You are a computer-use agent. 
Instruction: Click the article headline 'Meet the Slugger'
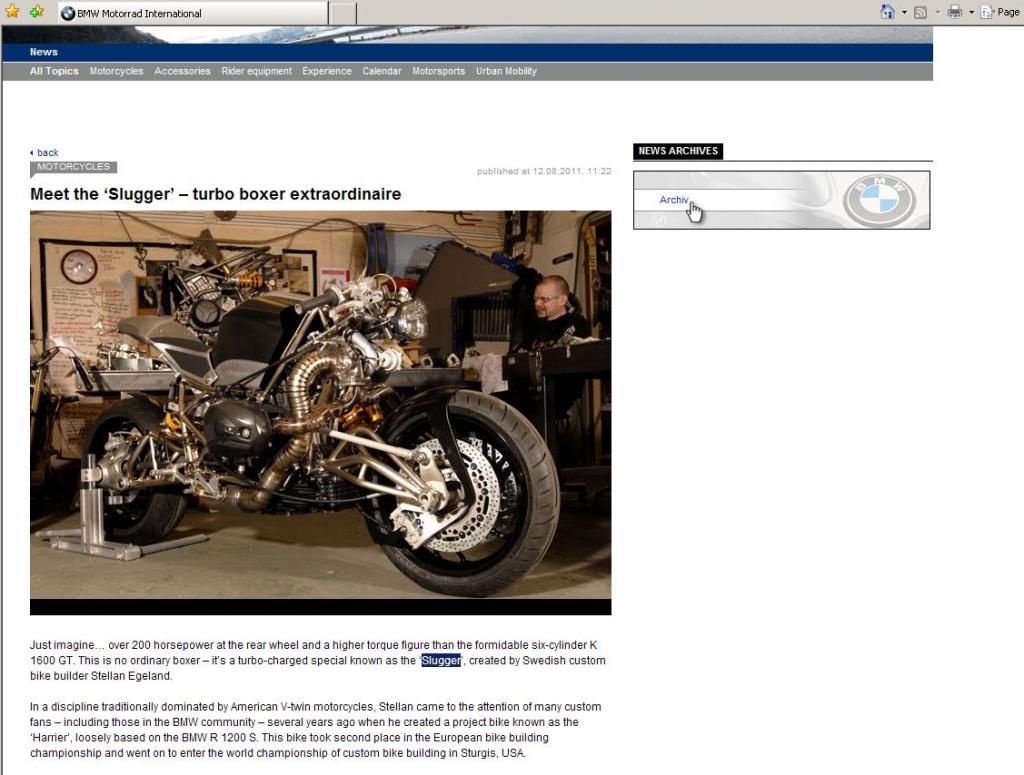coord(216,194)
